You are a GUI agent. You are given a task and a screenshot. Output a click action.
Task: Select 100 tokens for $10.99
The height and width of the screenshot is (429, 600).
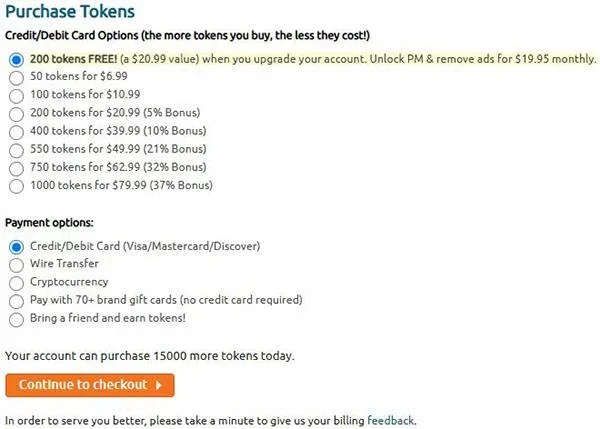16,96
